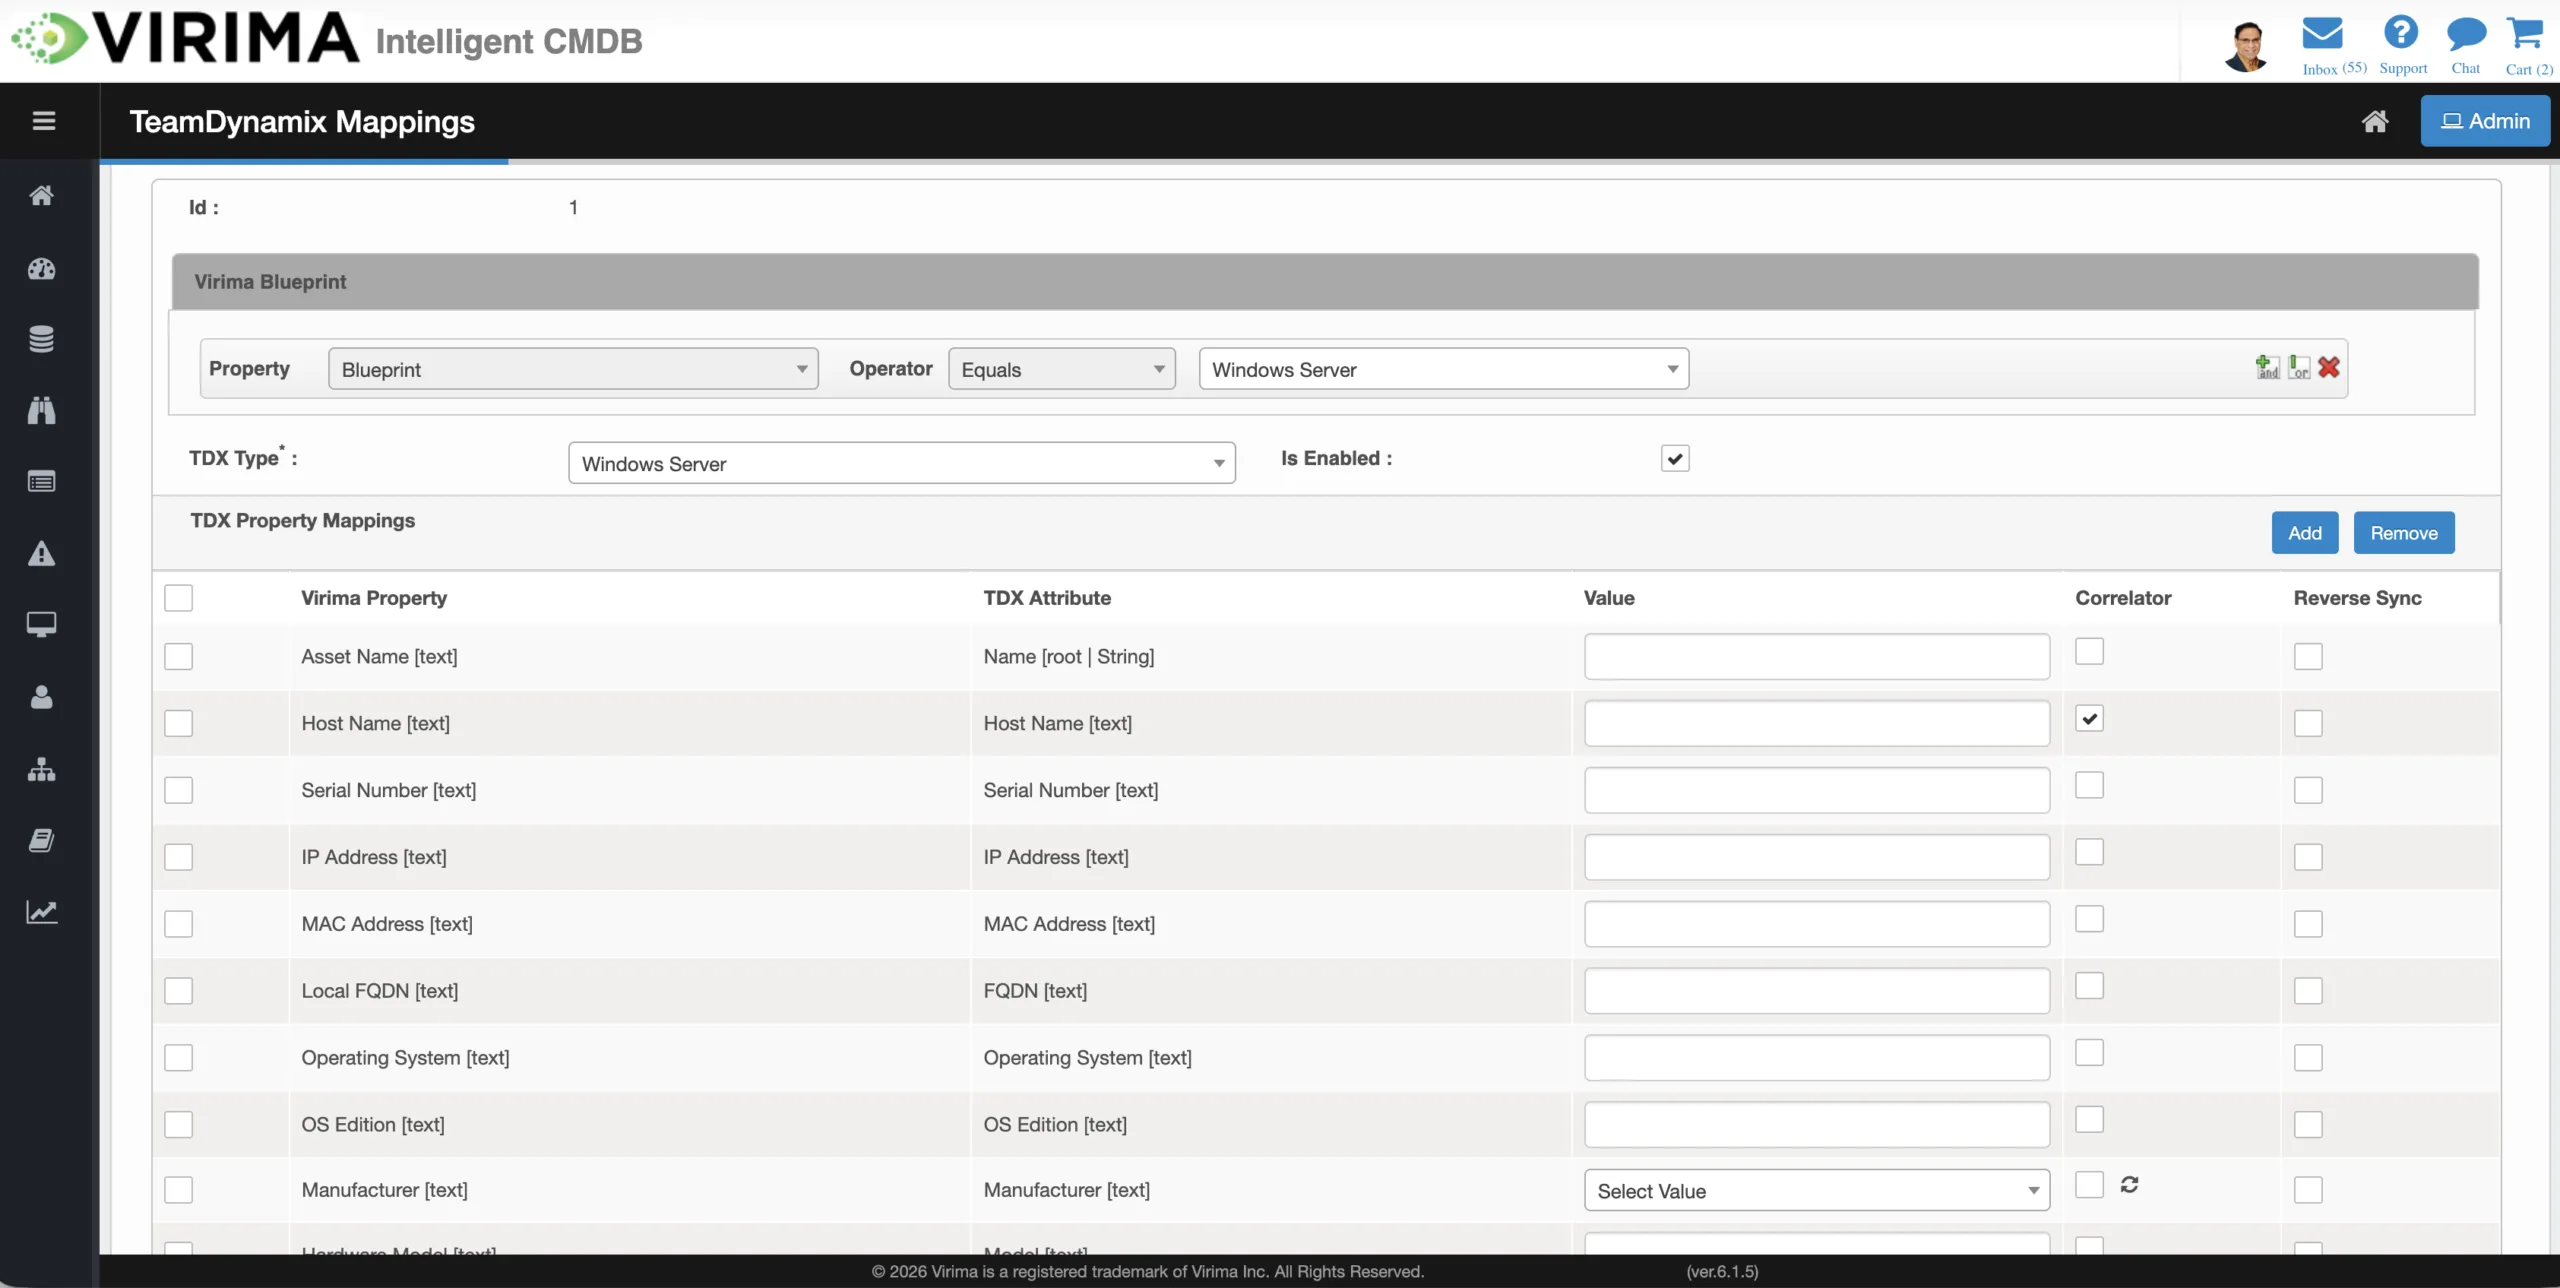
Task: Click the Add button for property mappings
Action: tap(2305, 533)
